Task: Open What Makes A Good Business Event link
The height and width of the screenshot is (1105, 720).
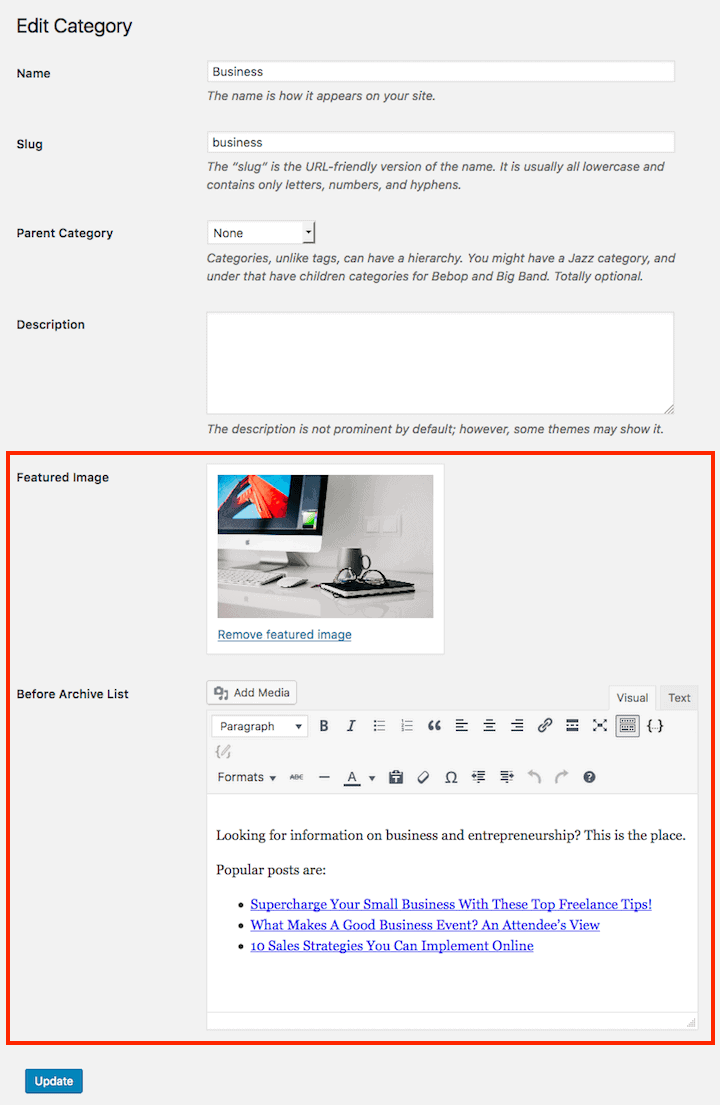Action: click(x=425, y=925)
